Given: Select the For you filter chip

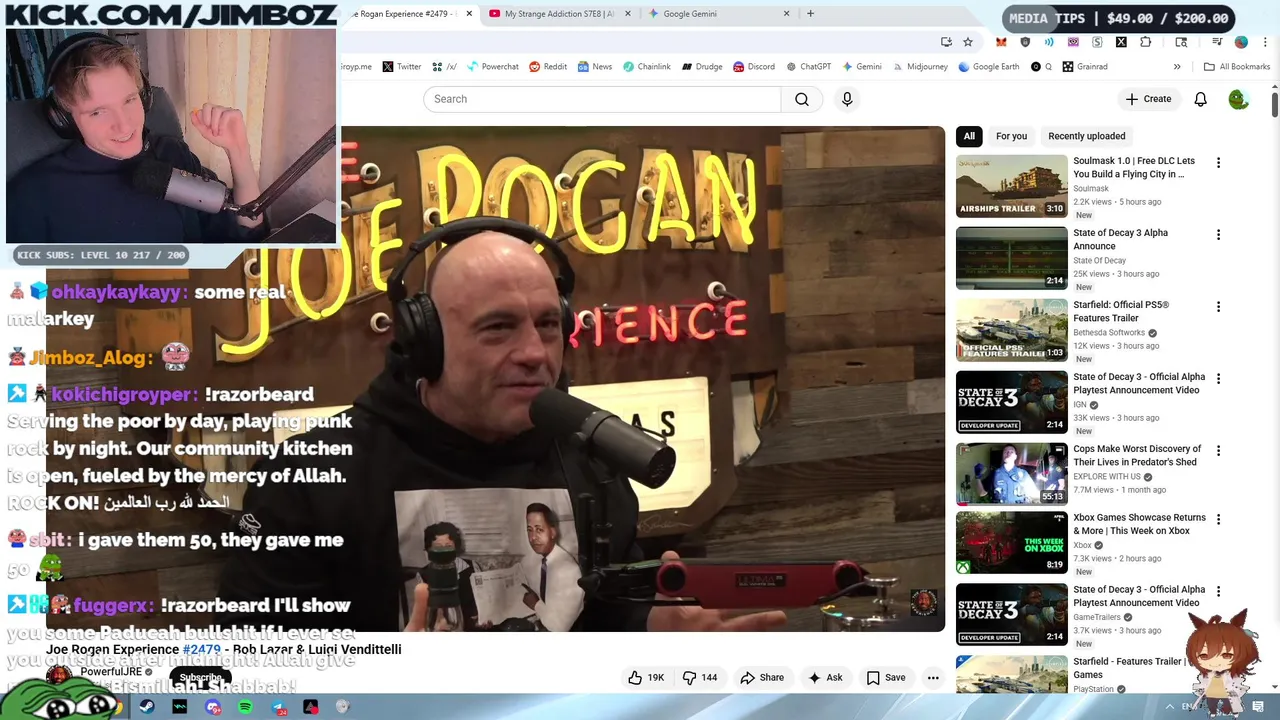Looking at the screenshot, I should point(1011,136).
